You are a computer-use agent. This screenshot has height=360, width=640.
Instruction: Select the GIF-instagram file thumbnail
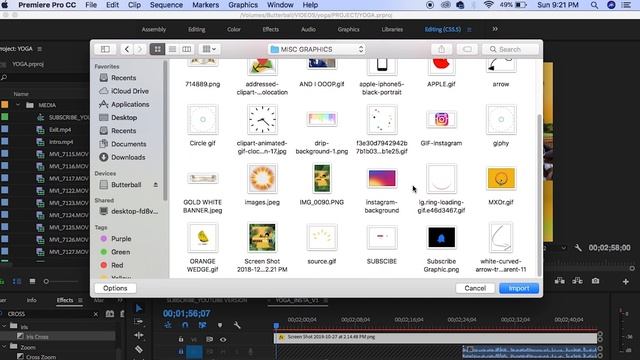441,120
